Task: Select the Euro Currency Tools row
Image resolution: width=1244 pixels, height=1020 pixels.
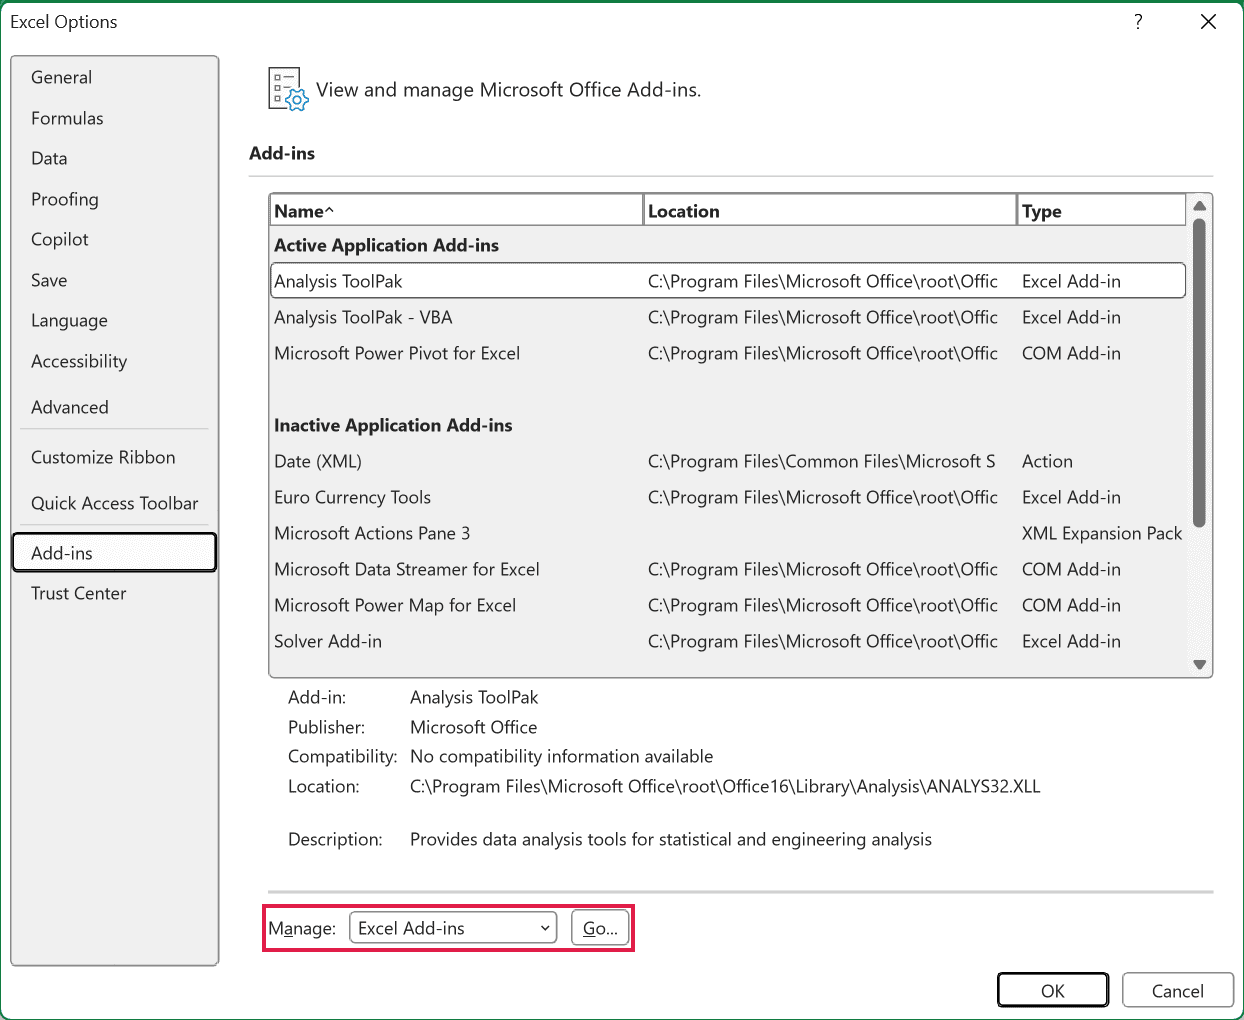Action: tap(728, 497)
